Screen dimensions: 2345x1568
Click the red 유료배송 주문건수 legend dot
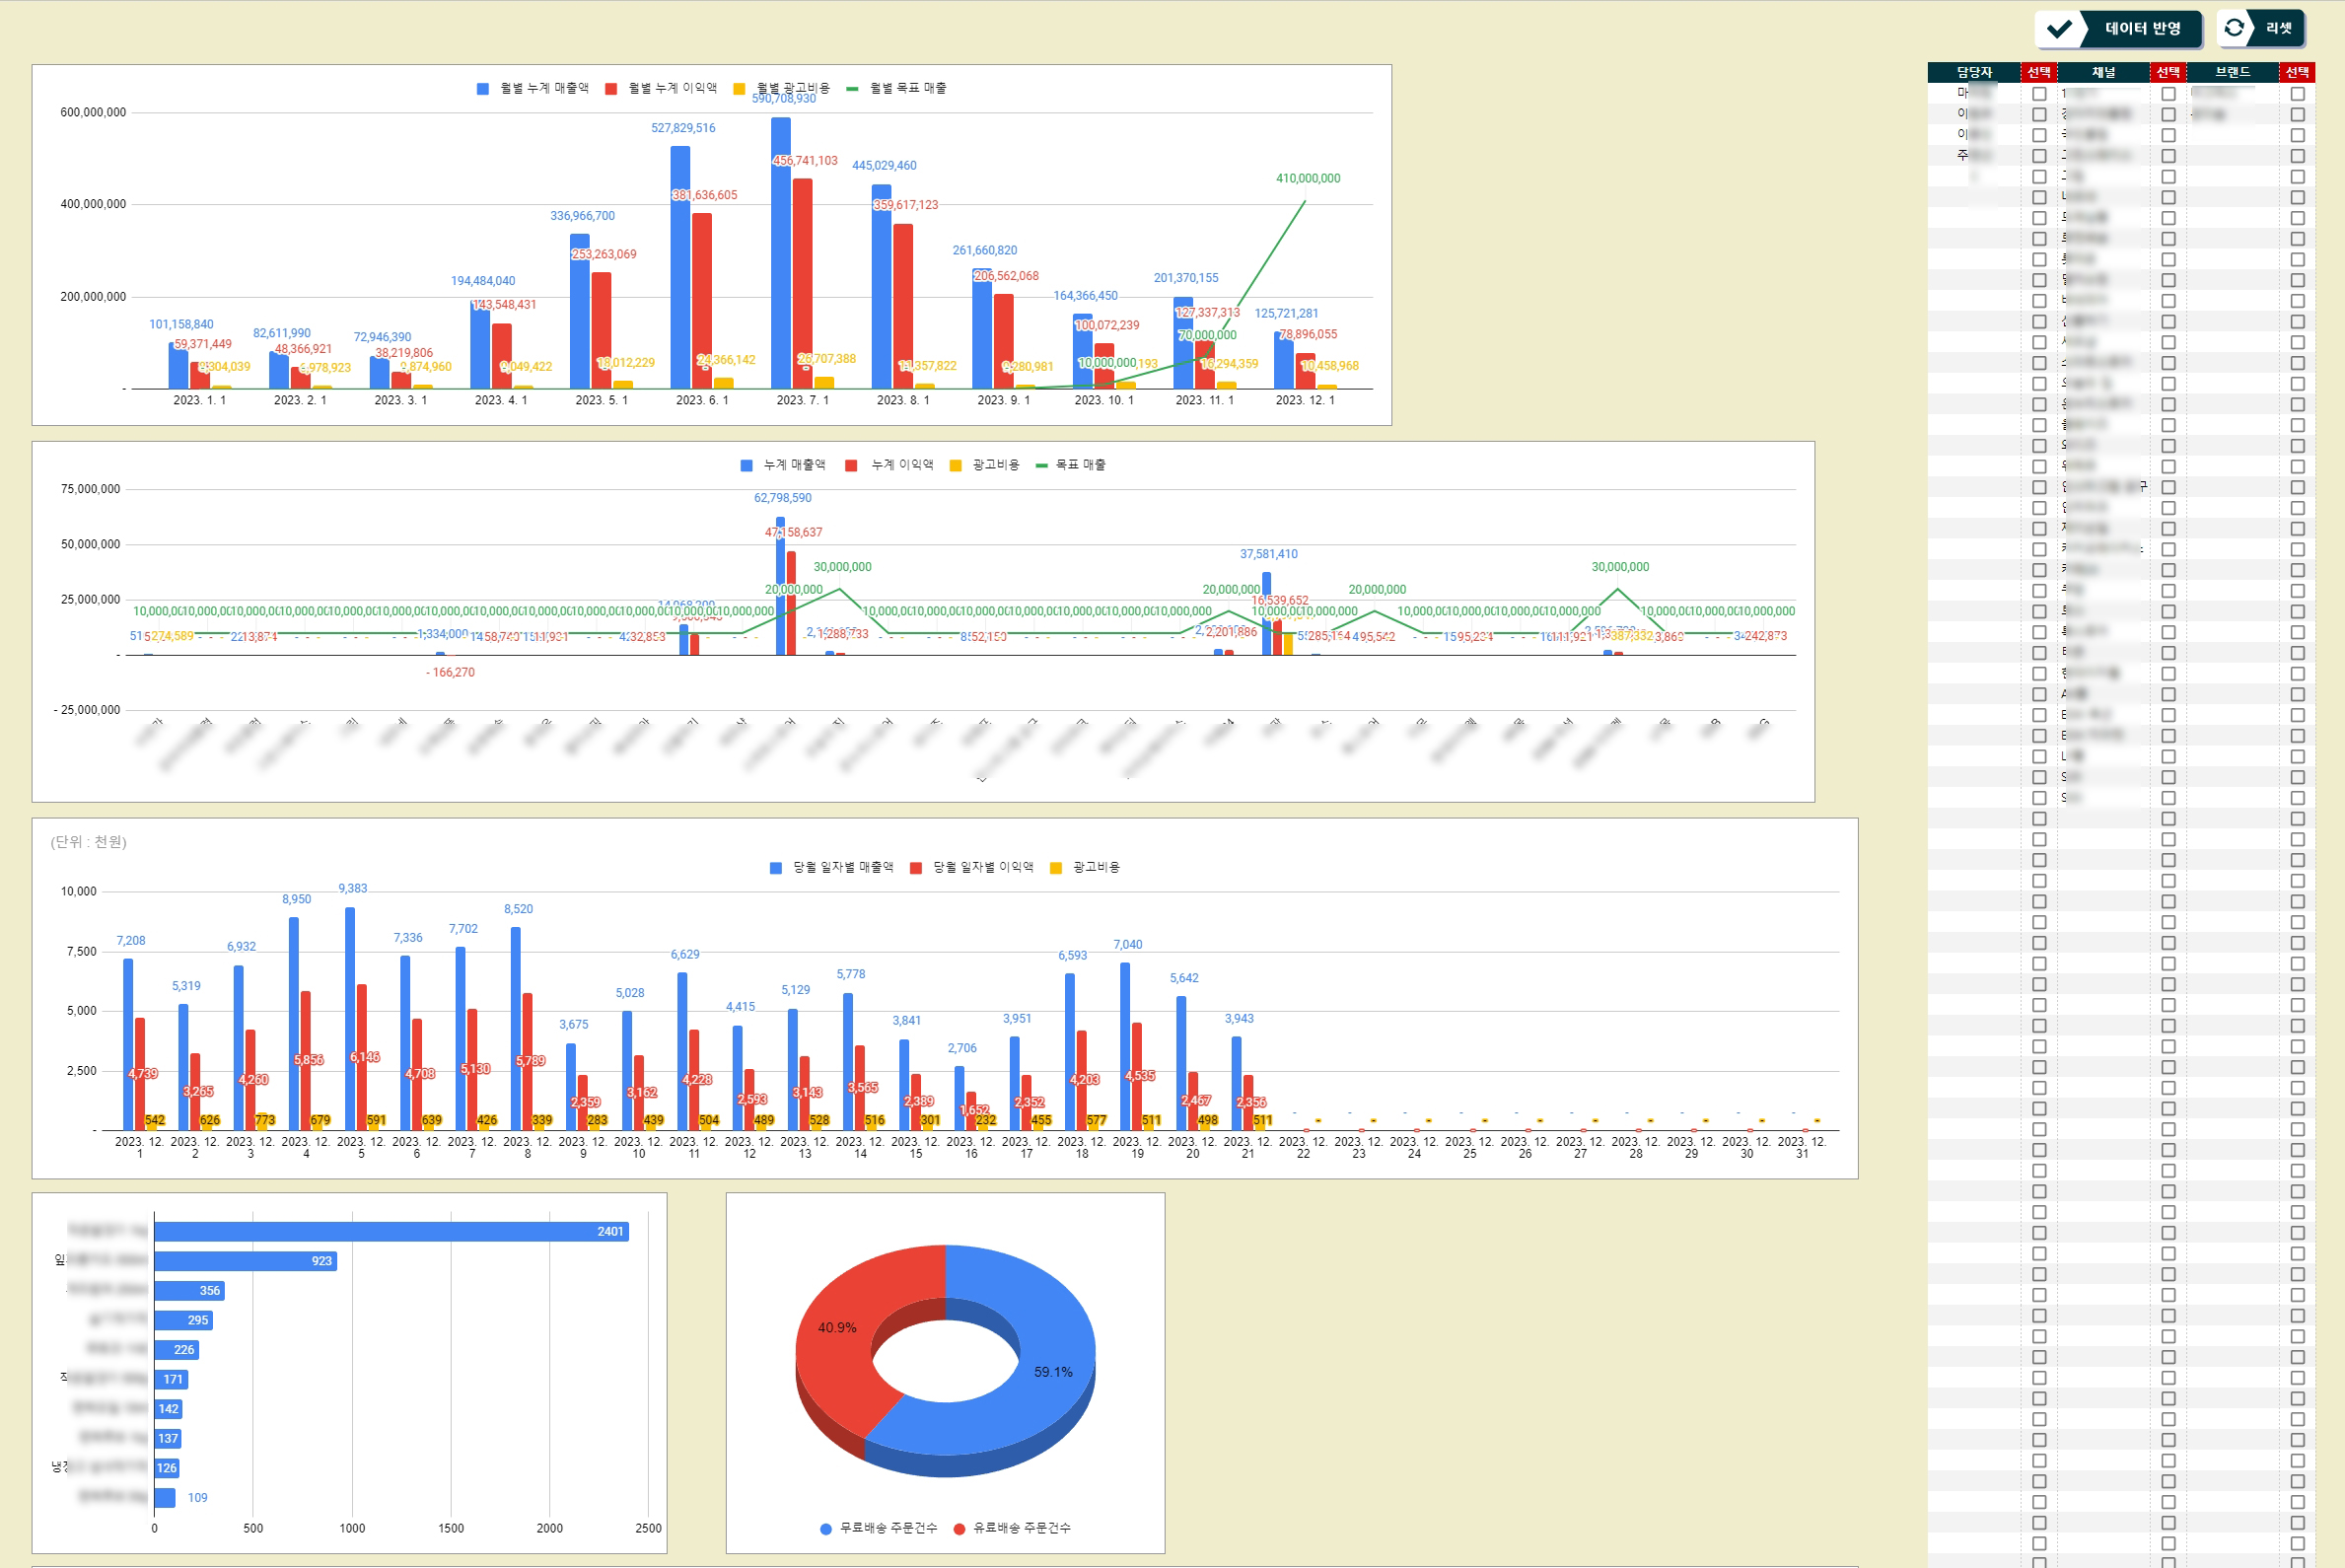point(959,1528)
